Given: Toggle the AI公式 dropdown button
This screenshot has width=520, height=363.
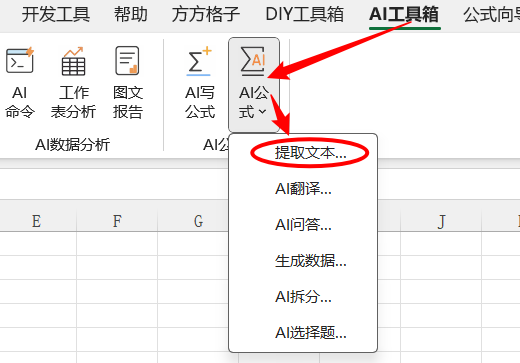Looking at the screenshot, I should coord(254,85).
